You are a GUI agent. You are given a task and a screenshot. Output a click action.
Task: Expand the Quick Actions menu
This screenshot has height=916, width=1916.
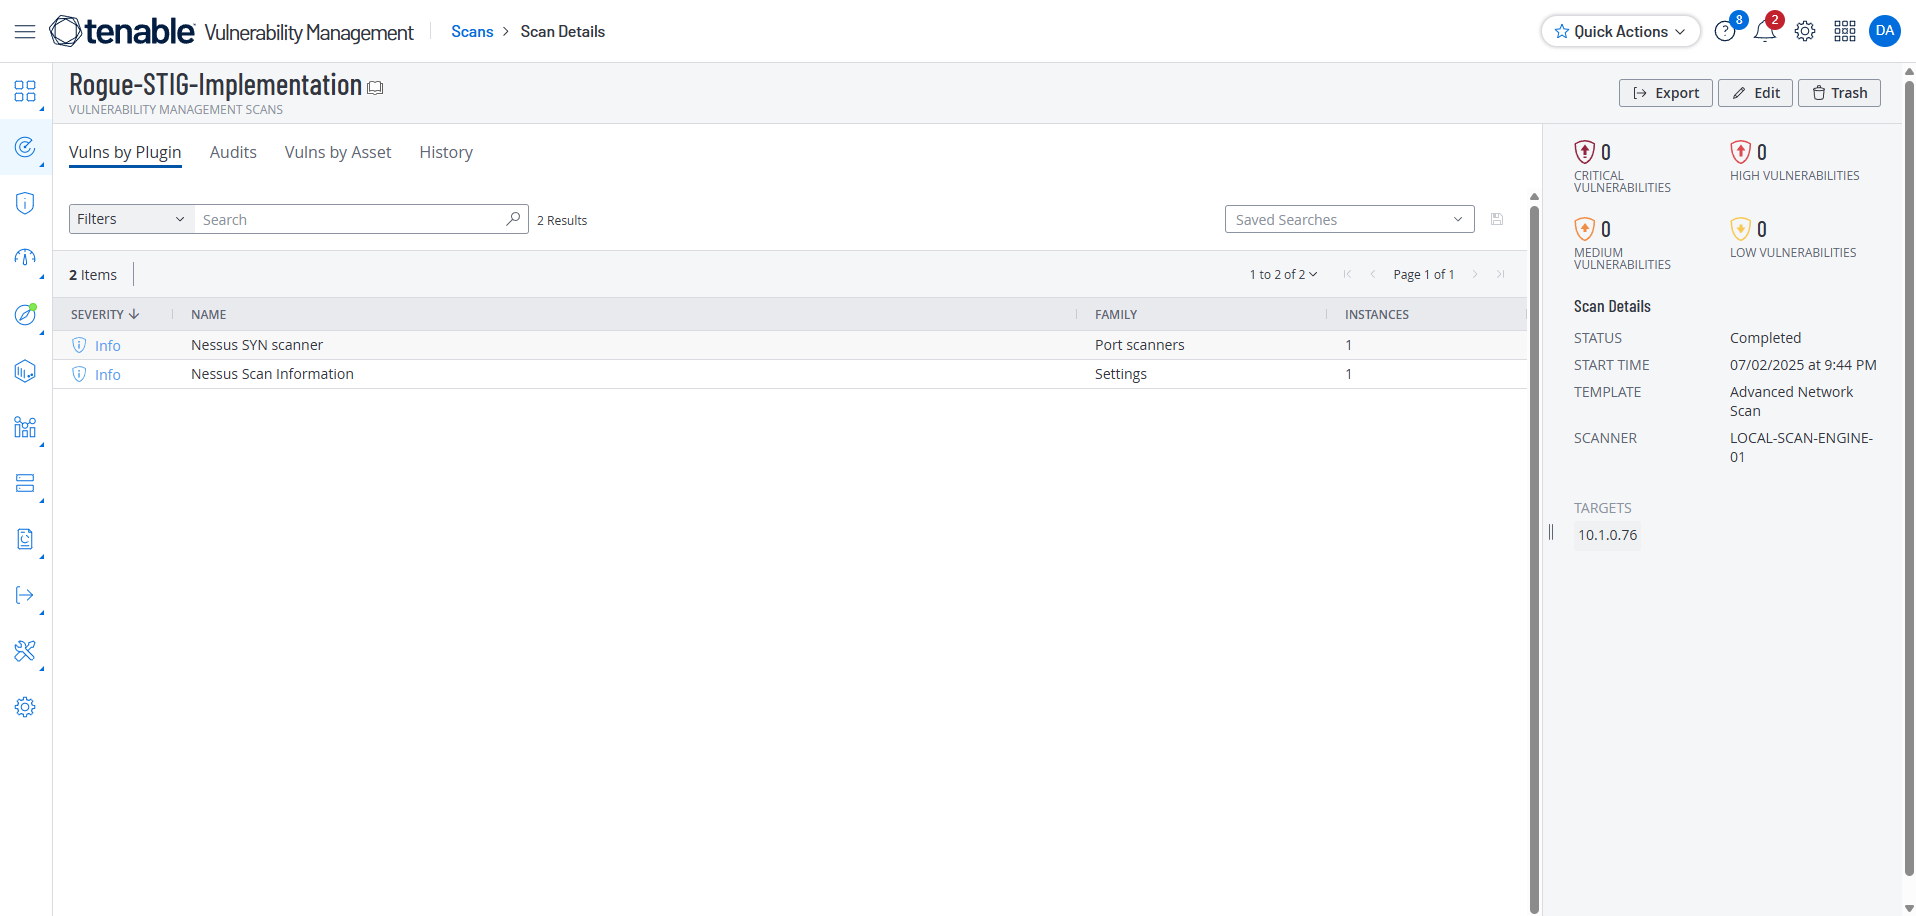click(x=1620, y=32)
